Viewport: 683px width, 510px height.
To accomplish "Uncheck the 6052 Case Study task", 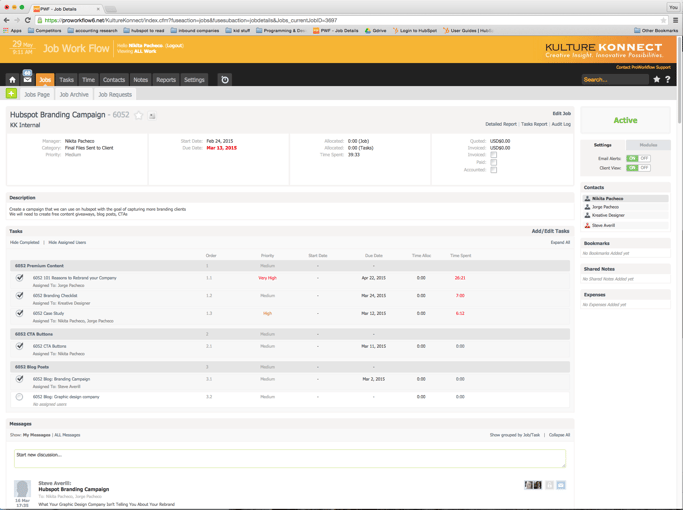I will pos(20,313).
